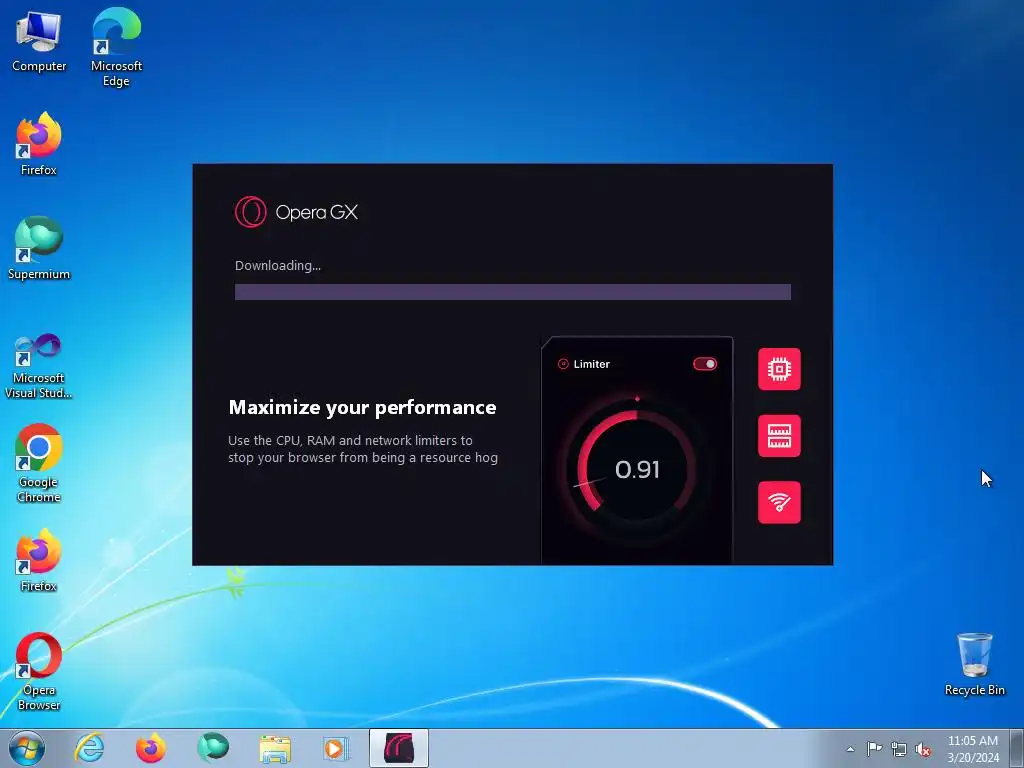Show hidden system tray icons

tap(850, 749)
